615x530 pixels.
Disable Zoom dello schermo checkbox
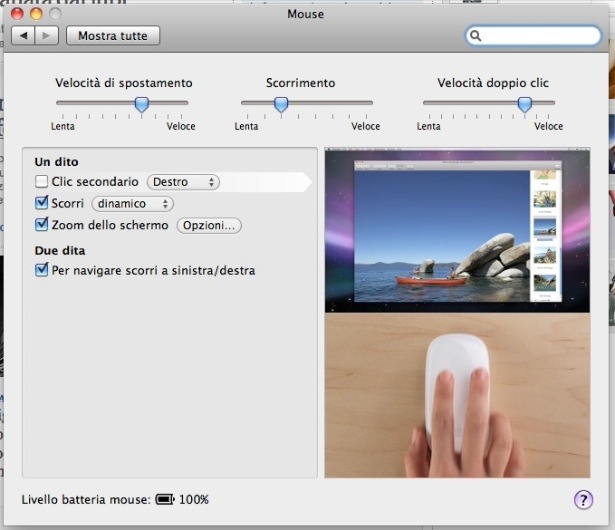(x=42, y=225)
